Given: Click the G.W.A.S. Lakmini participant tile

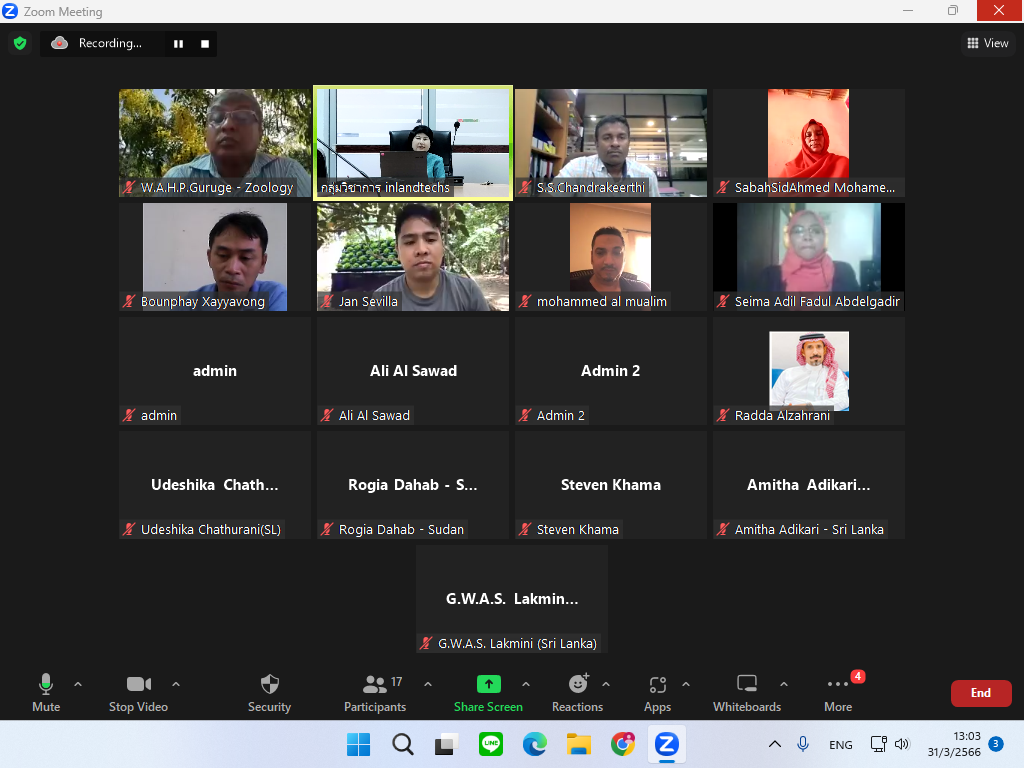Looking at the screenshot, I should point(512,599).
